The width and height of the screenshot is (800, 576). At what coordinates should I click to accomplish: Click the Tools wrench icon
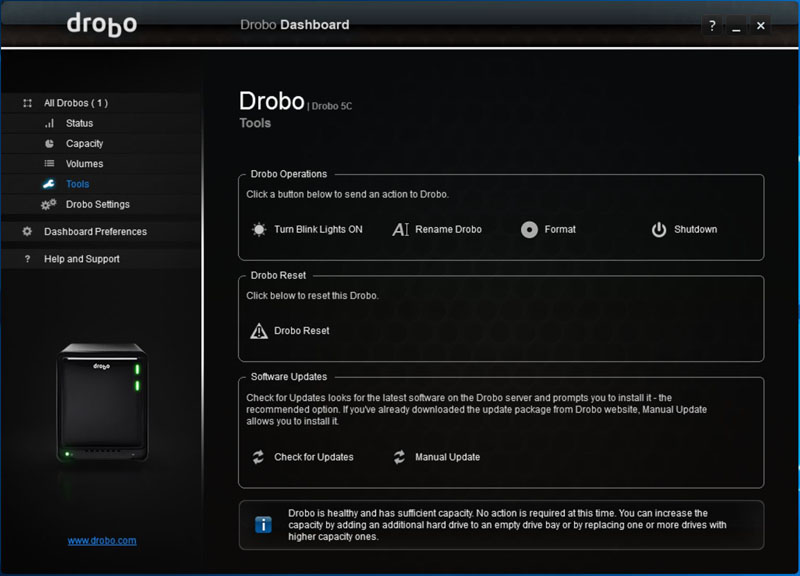[x=49, y=184]
